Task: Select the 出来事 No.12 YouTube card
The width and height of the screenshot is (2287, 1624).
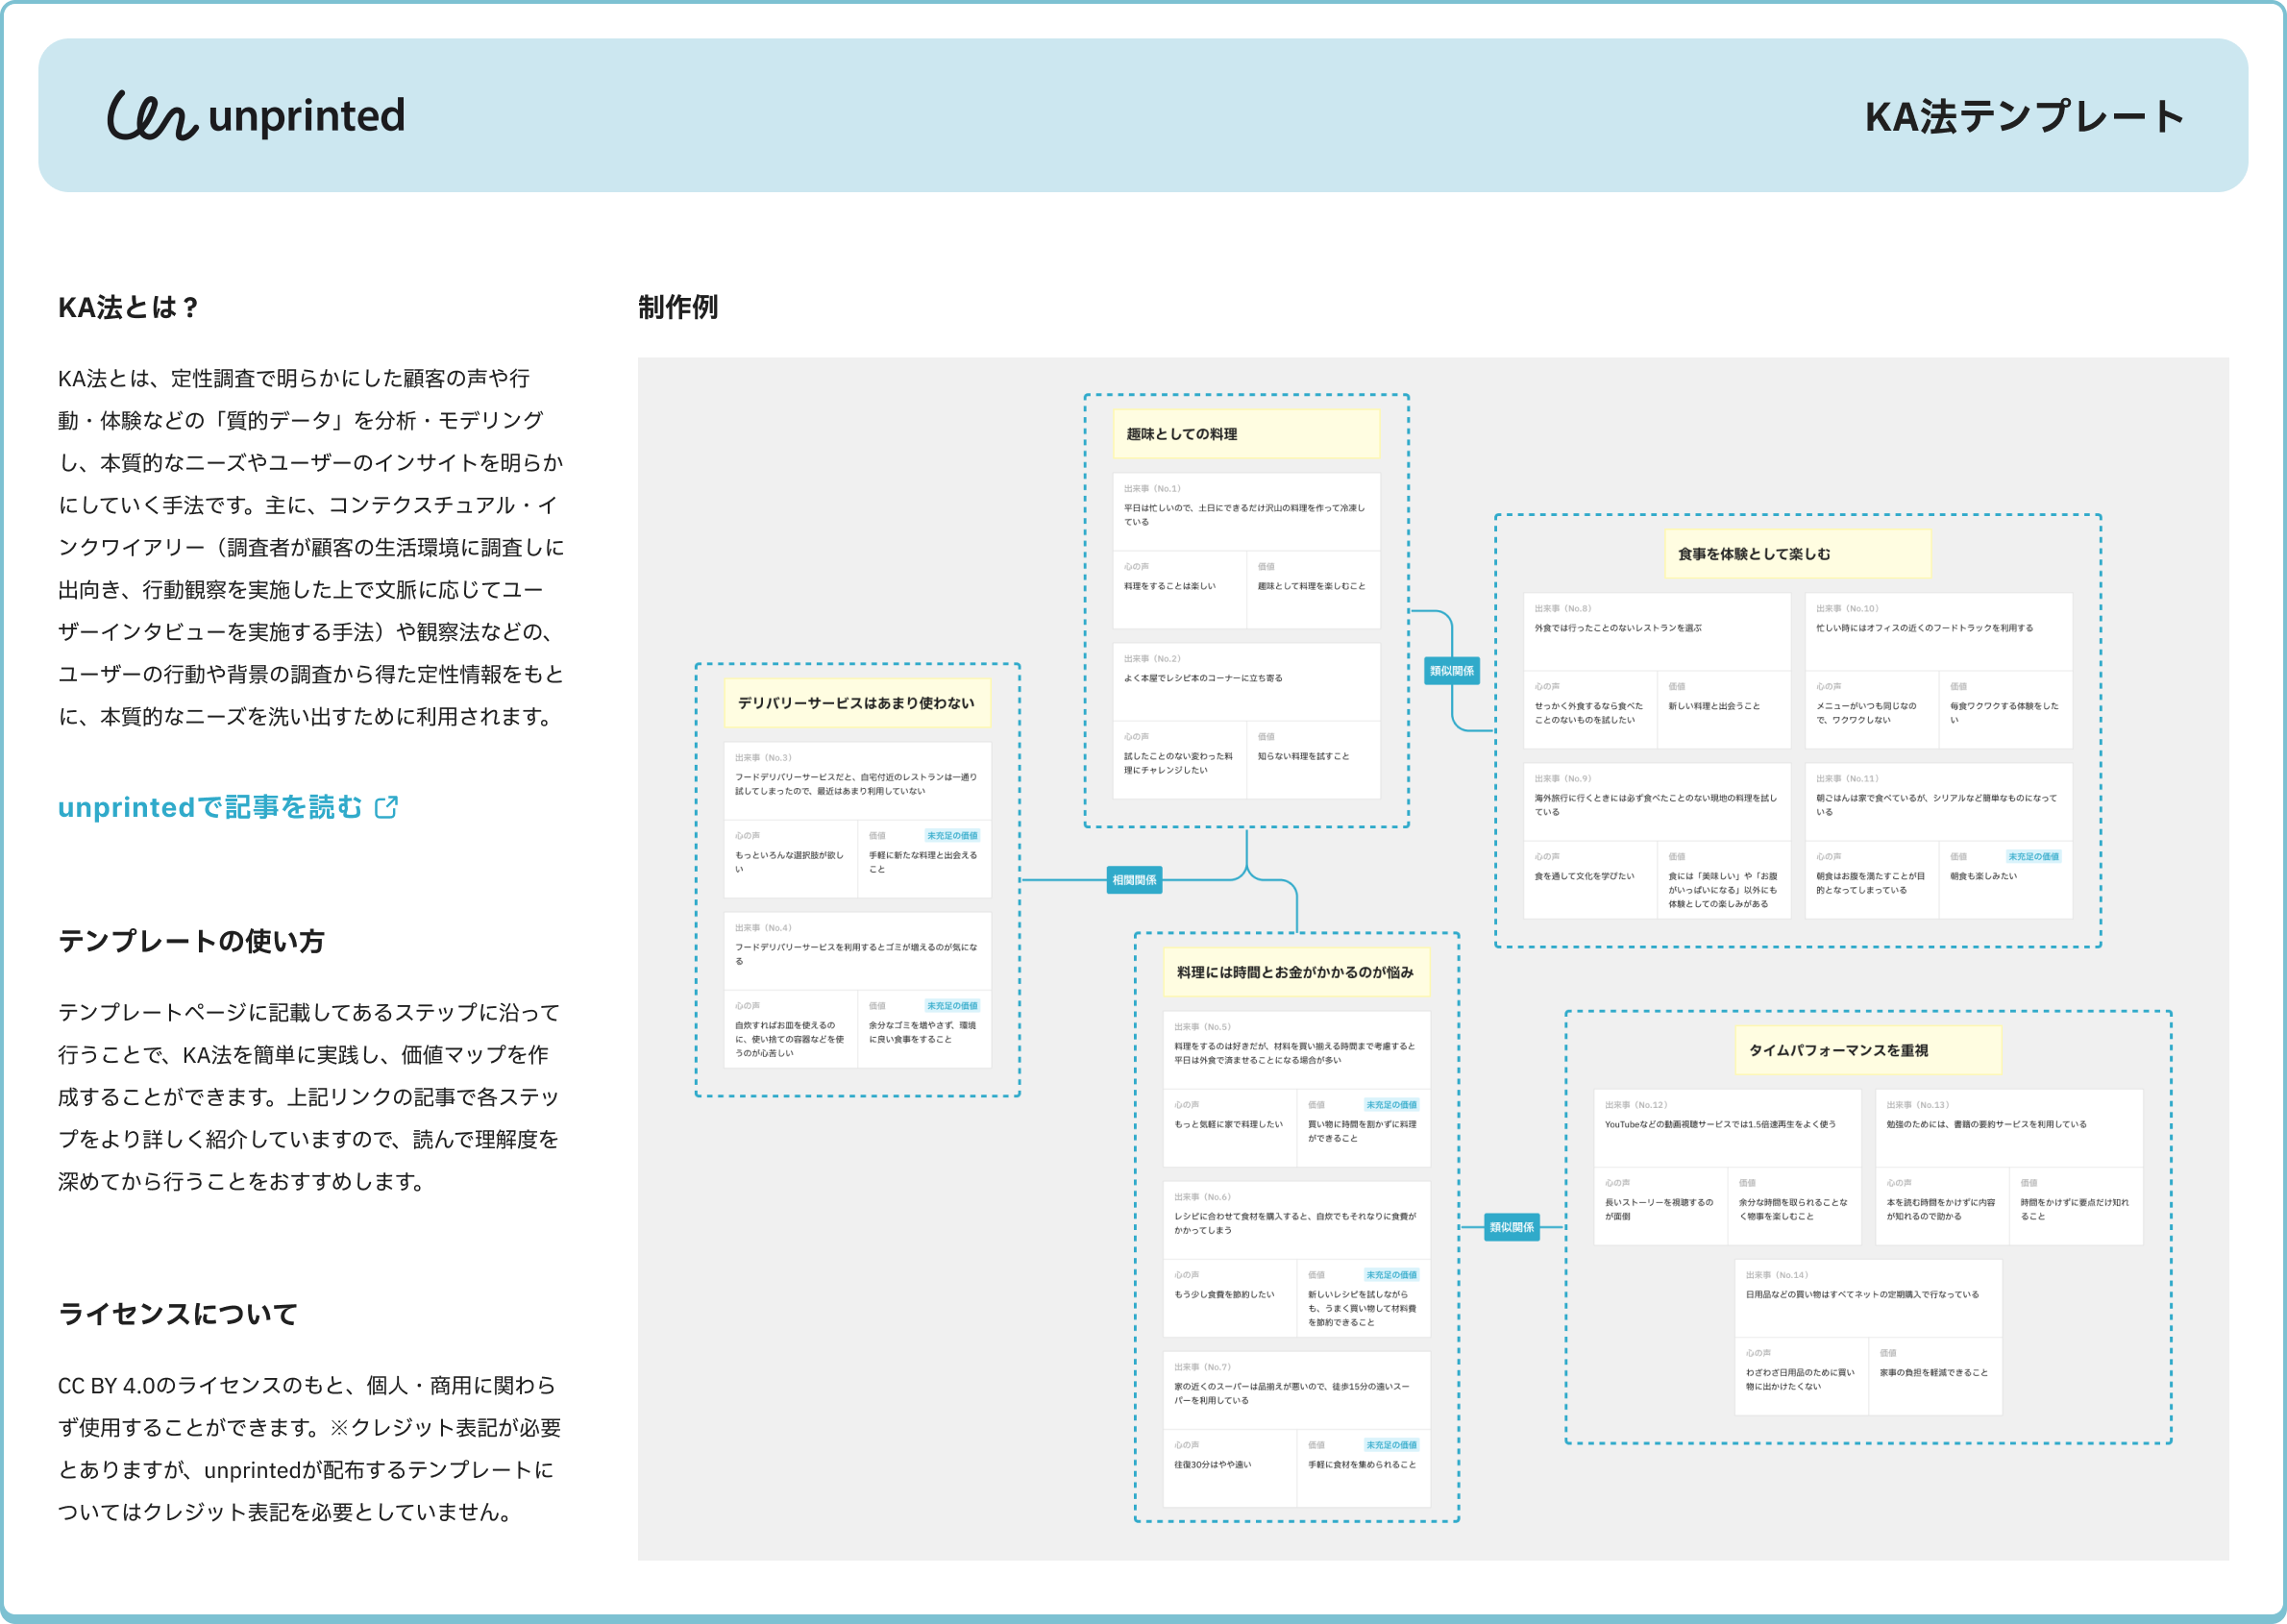Action: (1726, 1127)
